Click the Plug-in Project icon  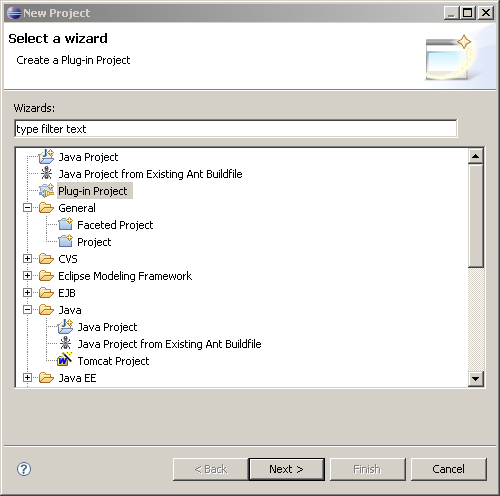[46, 190]
